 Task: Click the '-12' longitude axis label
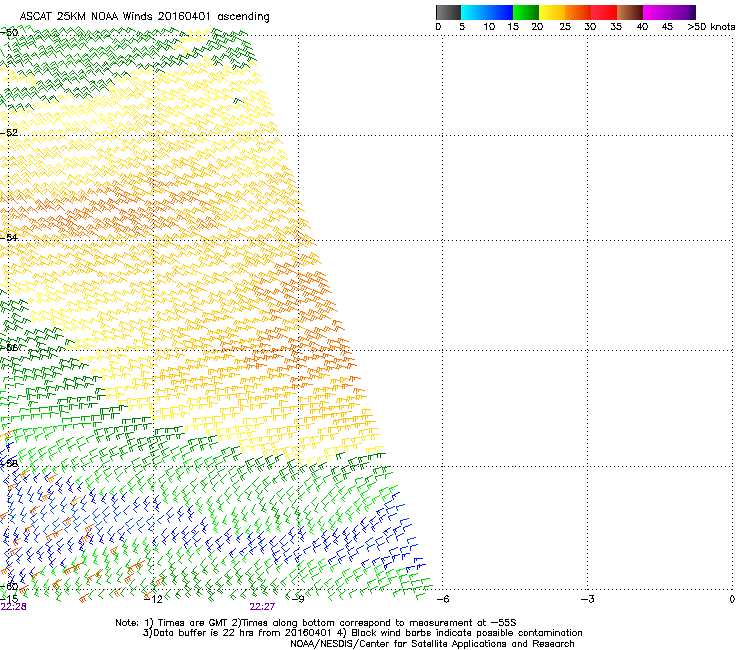coord(153,599)
